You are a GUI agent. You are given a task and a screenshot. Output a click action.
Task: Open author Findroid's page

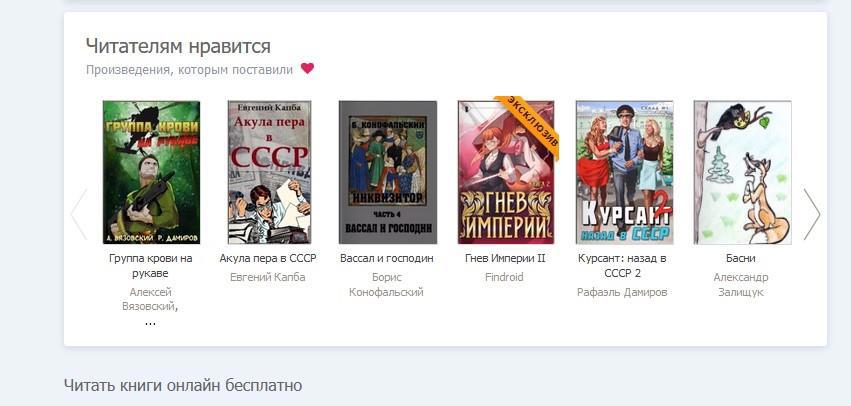[504, 277]
